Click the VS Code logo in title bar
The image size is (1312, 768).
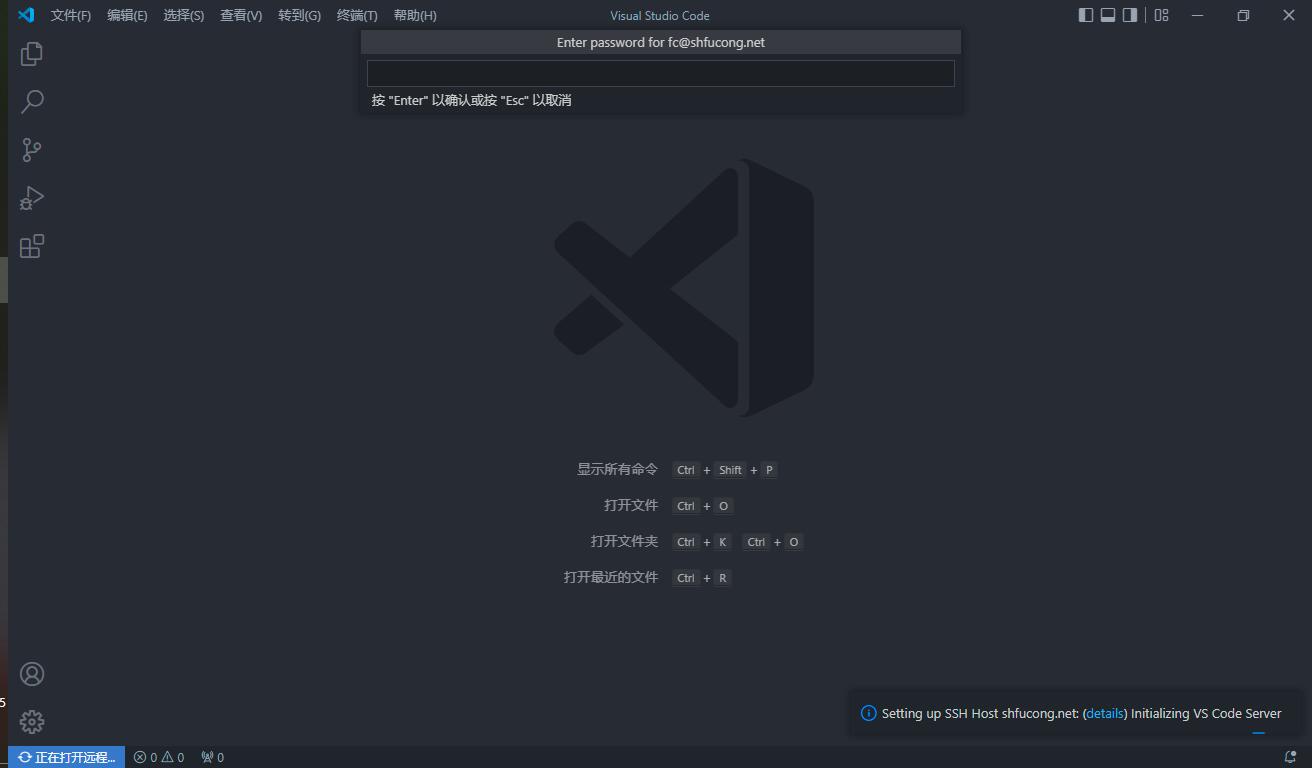(26, 15)
